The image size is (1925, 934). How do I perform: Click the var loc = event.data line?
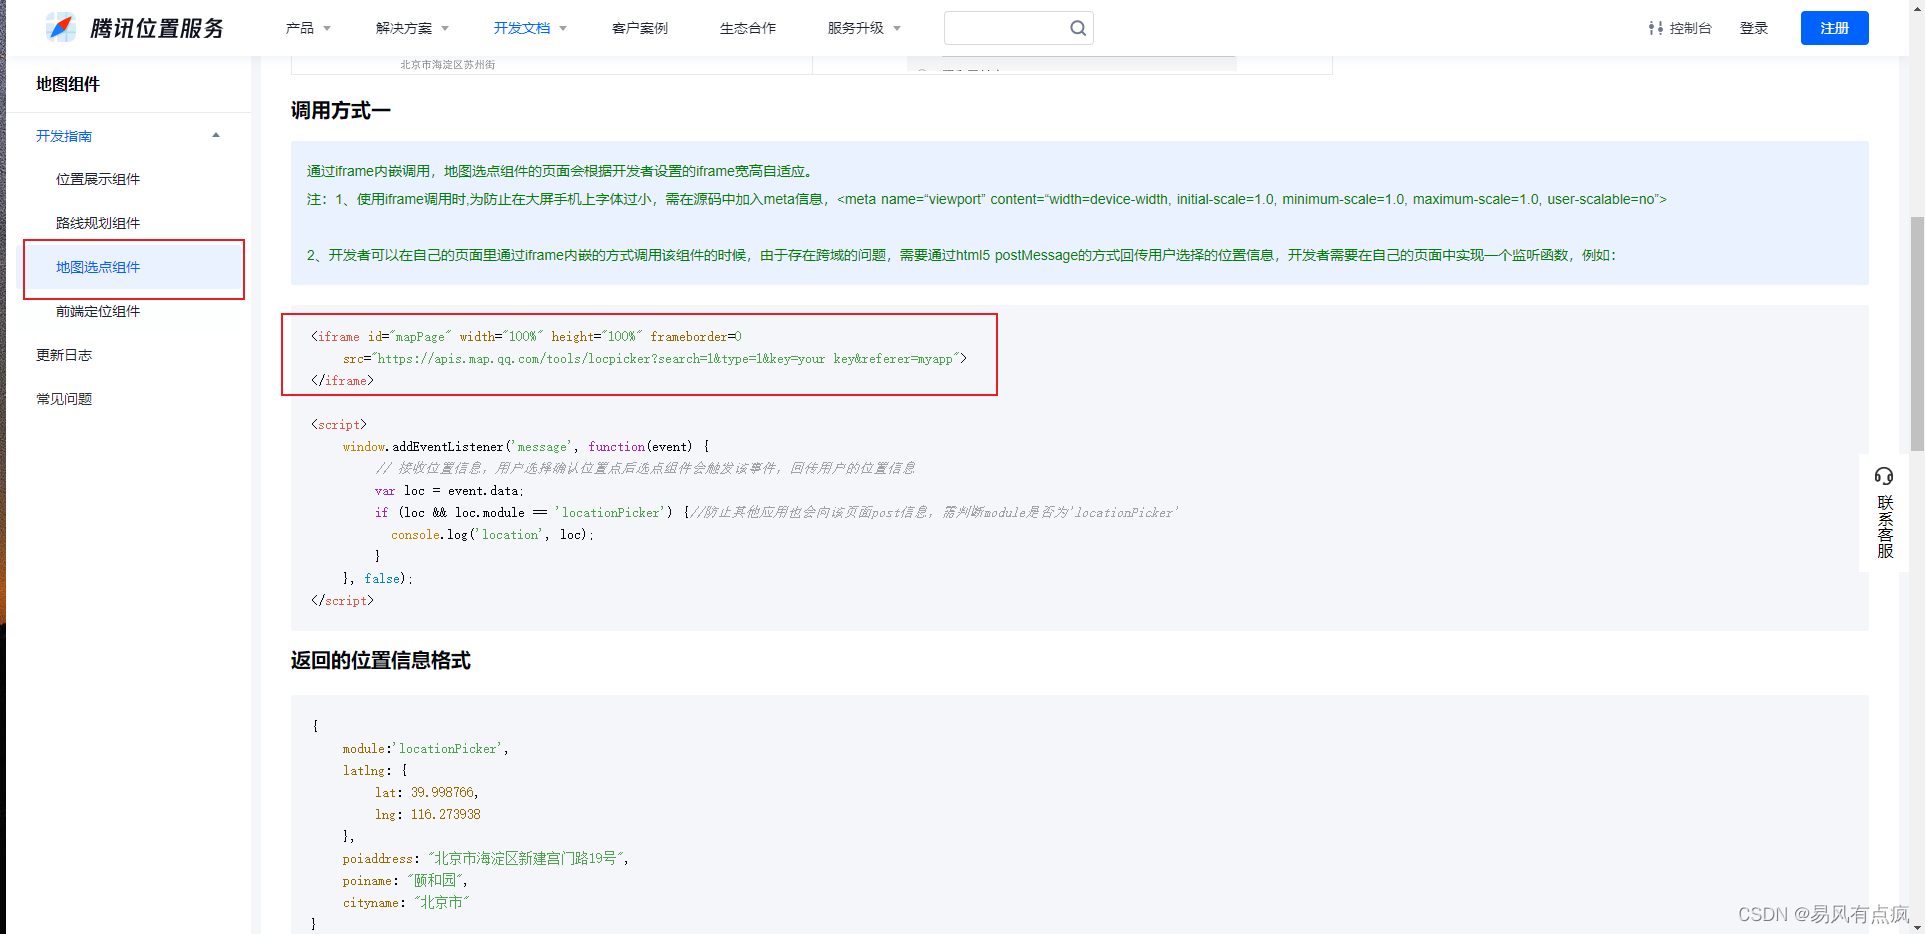click(x=449, y=491)
